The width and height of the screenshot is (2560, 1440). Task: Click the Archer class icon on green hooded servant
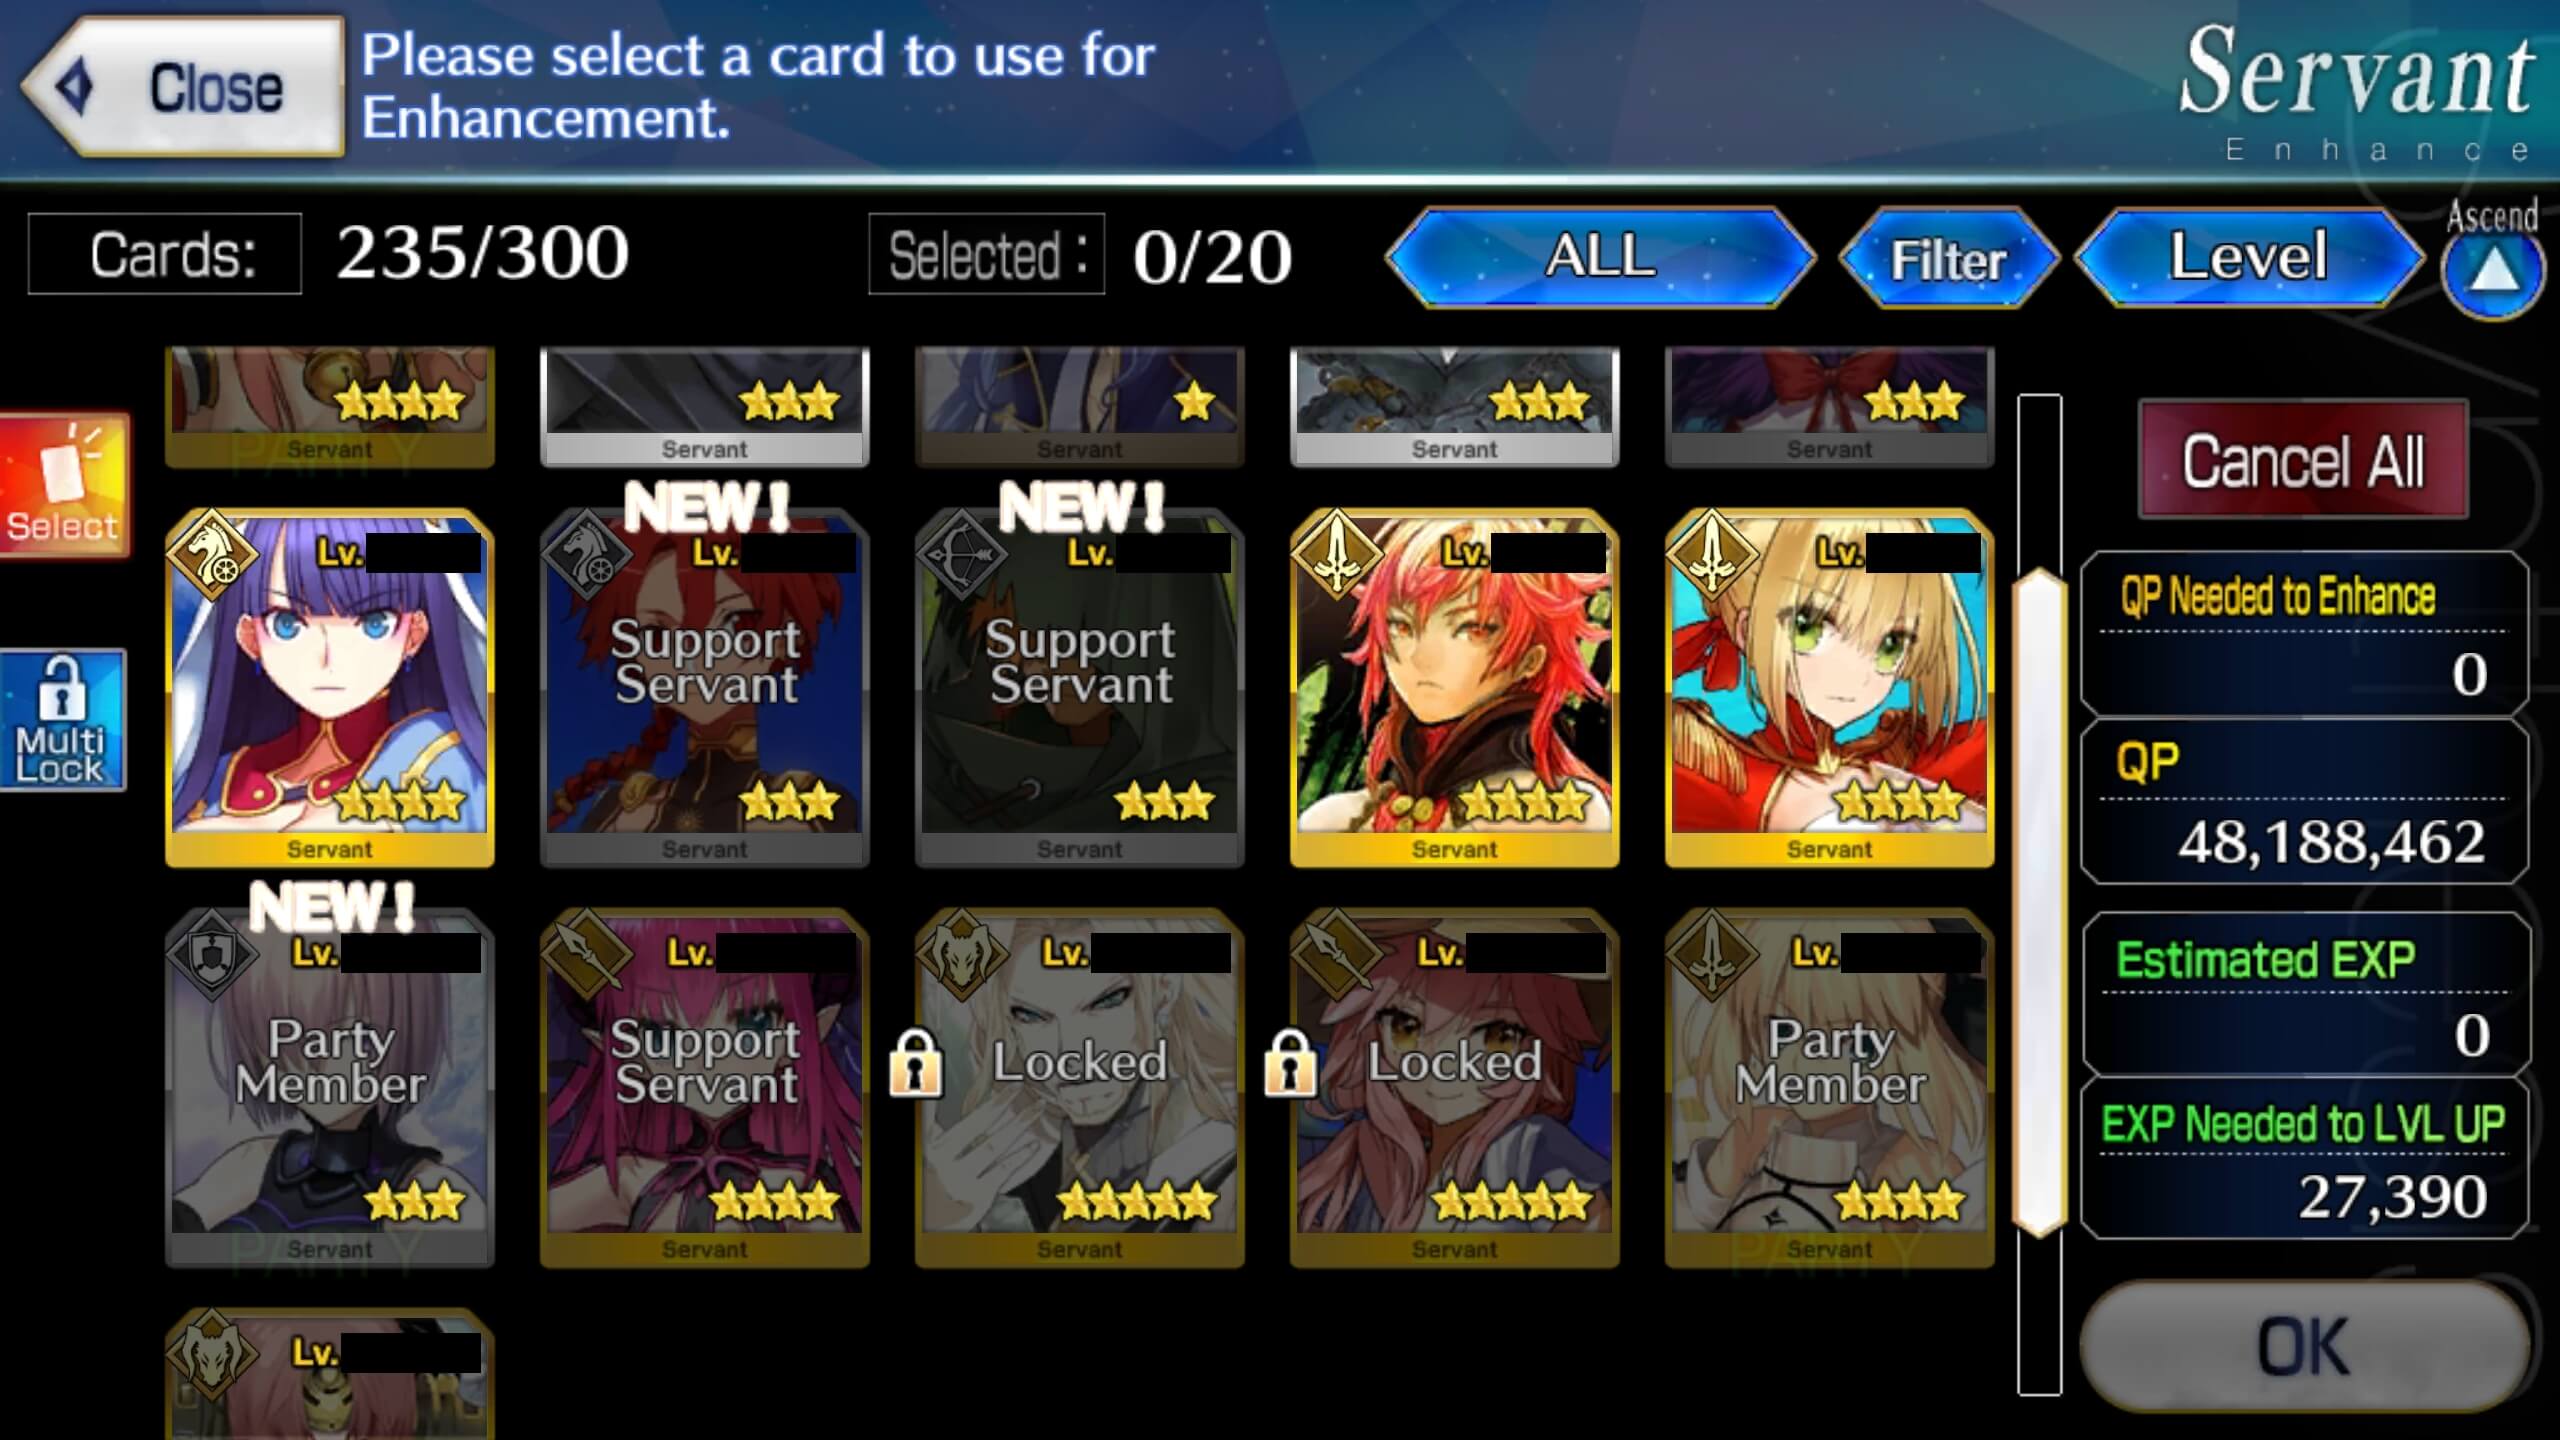962,554
